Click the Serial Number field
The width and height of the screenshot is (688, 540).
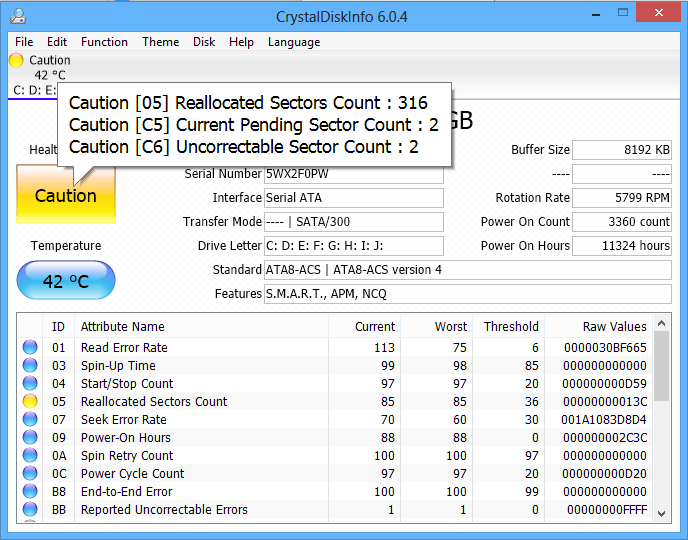point(353,174)
